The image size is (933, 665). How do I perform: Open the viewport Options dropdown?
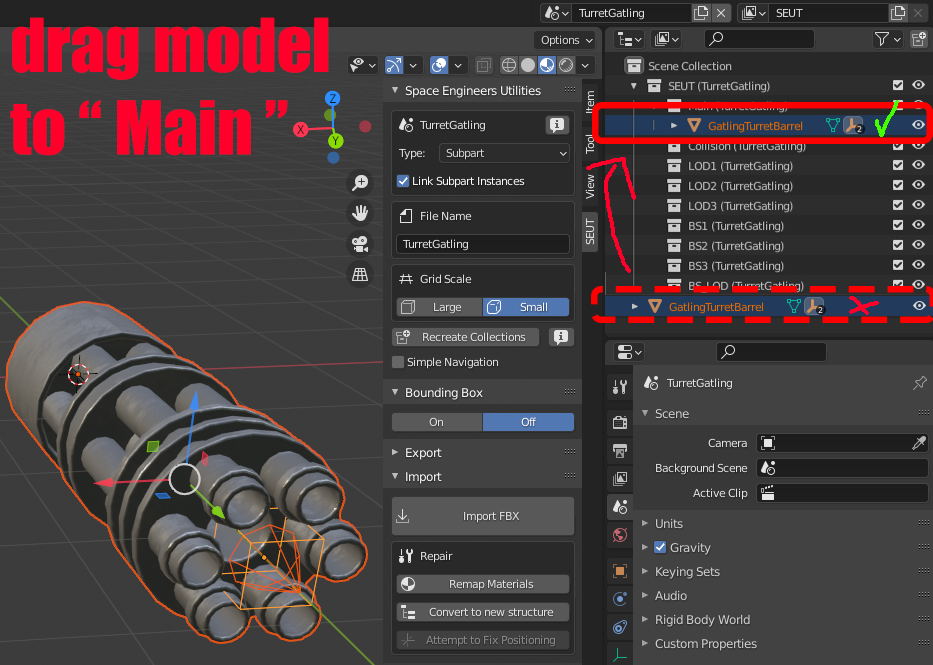coord(565,40)
